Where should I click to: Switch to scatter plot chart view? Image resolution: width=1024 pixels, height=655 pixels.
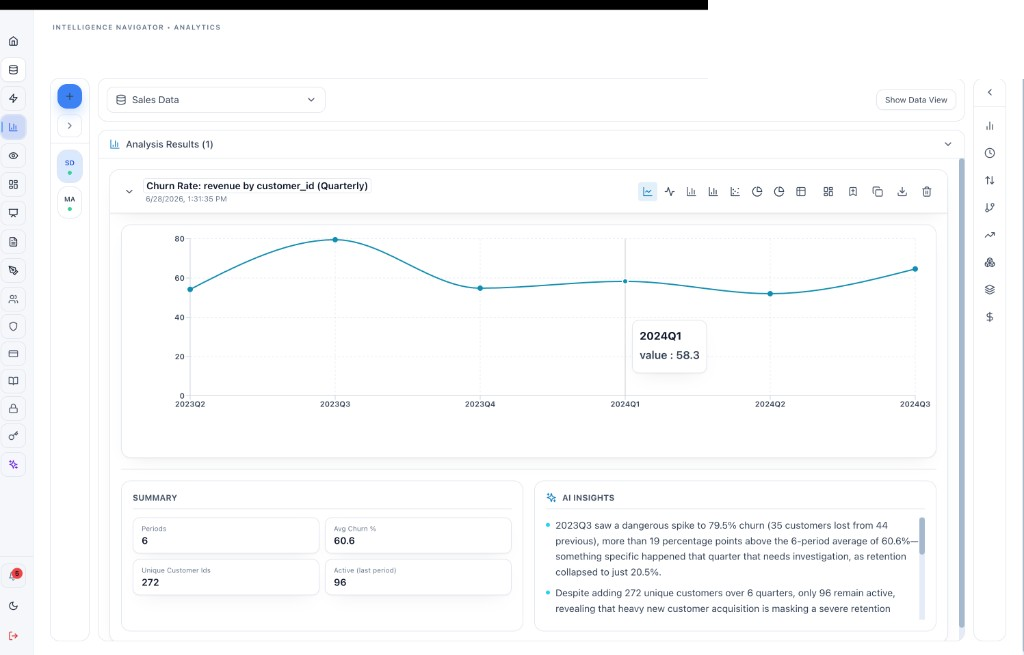735,192
